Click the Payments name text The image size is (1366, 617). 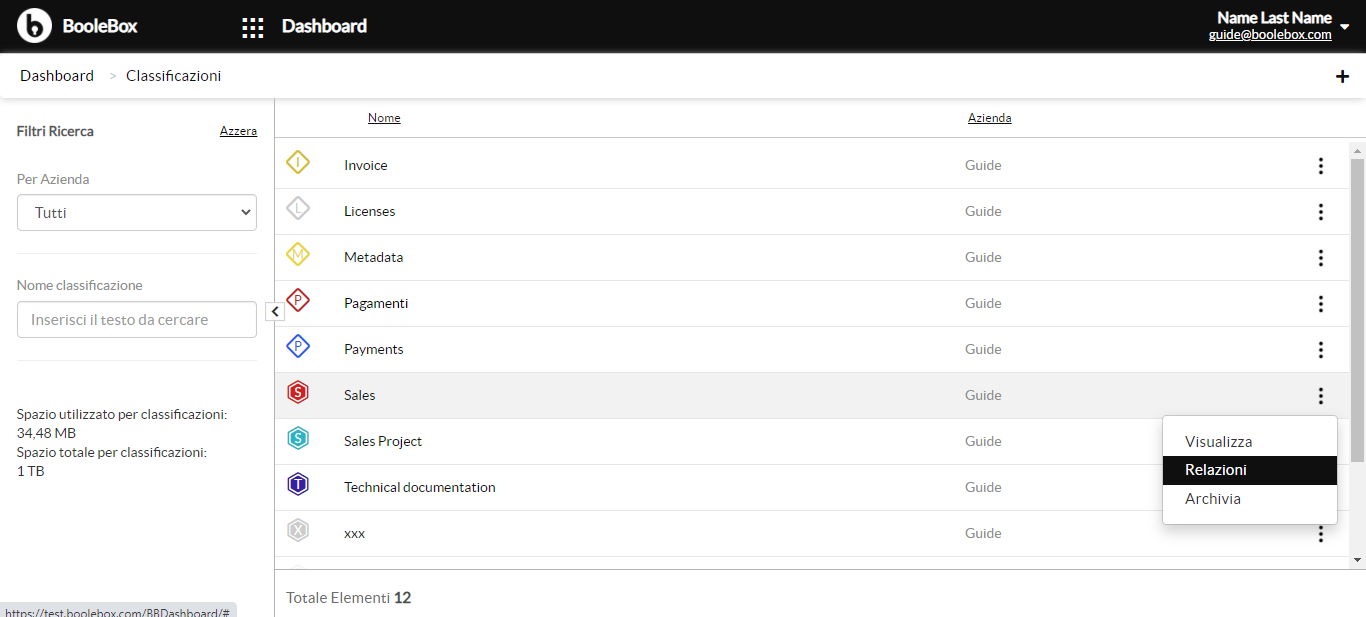(374, 350)
